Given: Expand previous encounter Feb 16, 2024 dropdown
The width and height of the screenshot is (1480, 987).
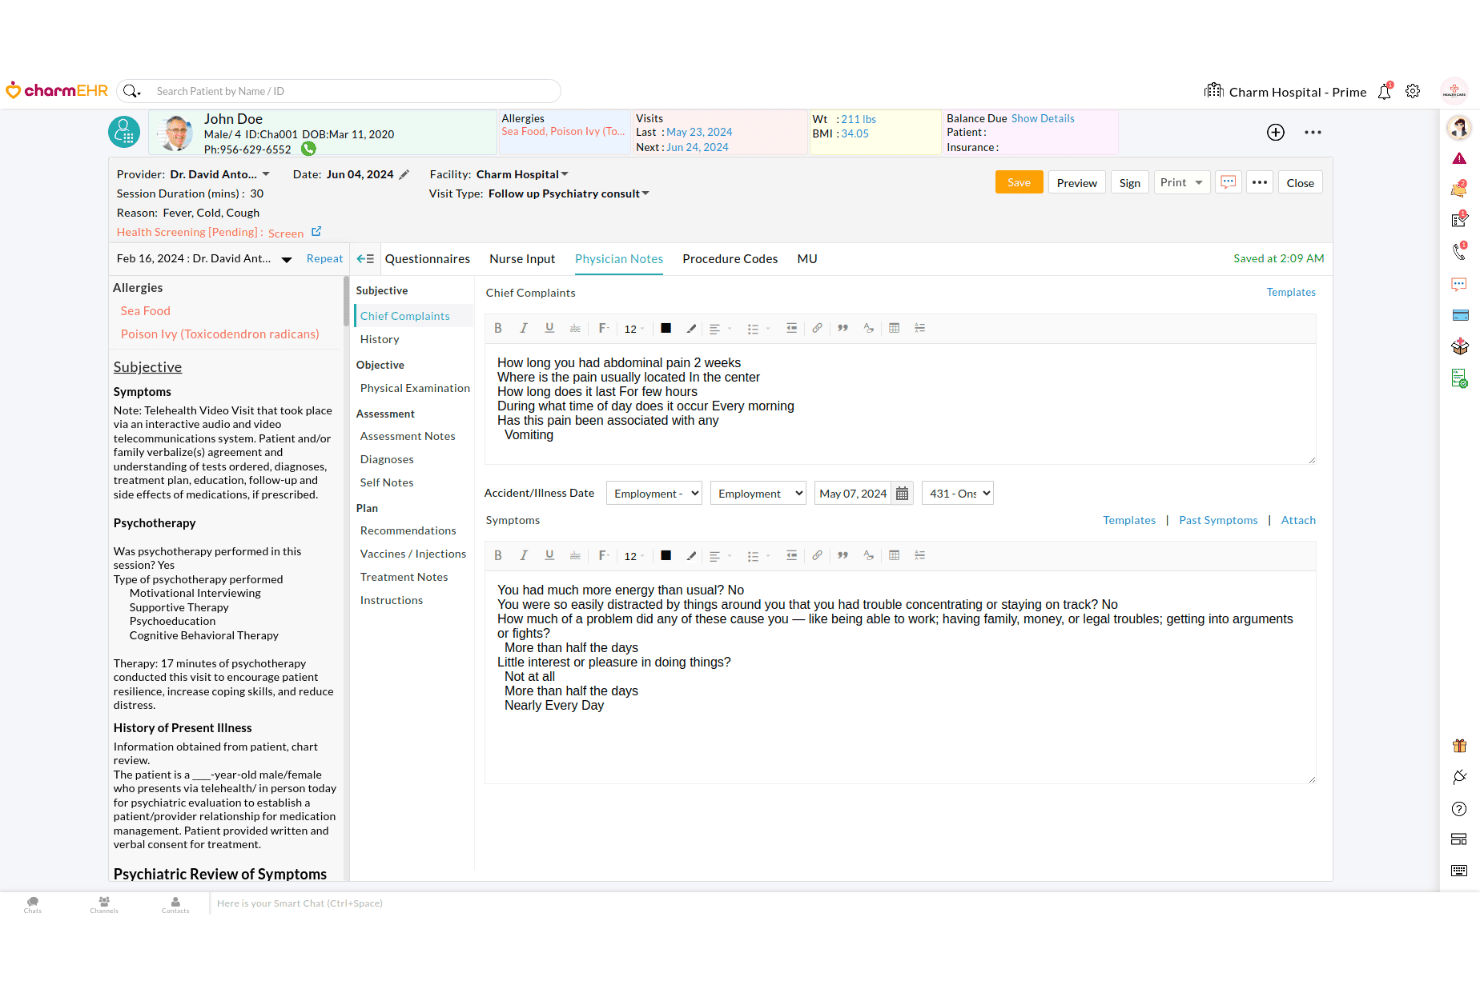Looking at the screenshot, I should (x=286, y=259).
